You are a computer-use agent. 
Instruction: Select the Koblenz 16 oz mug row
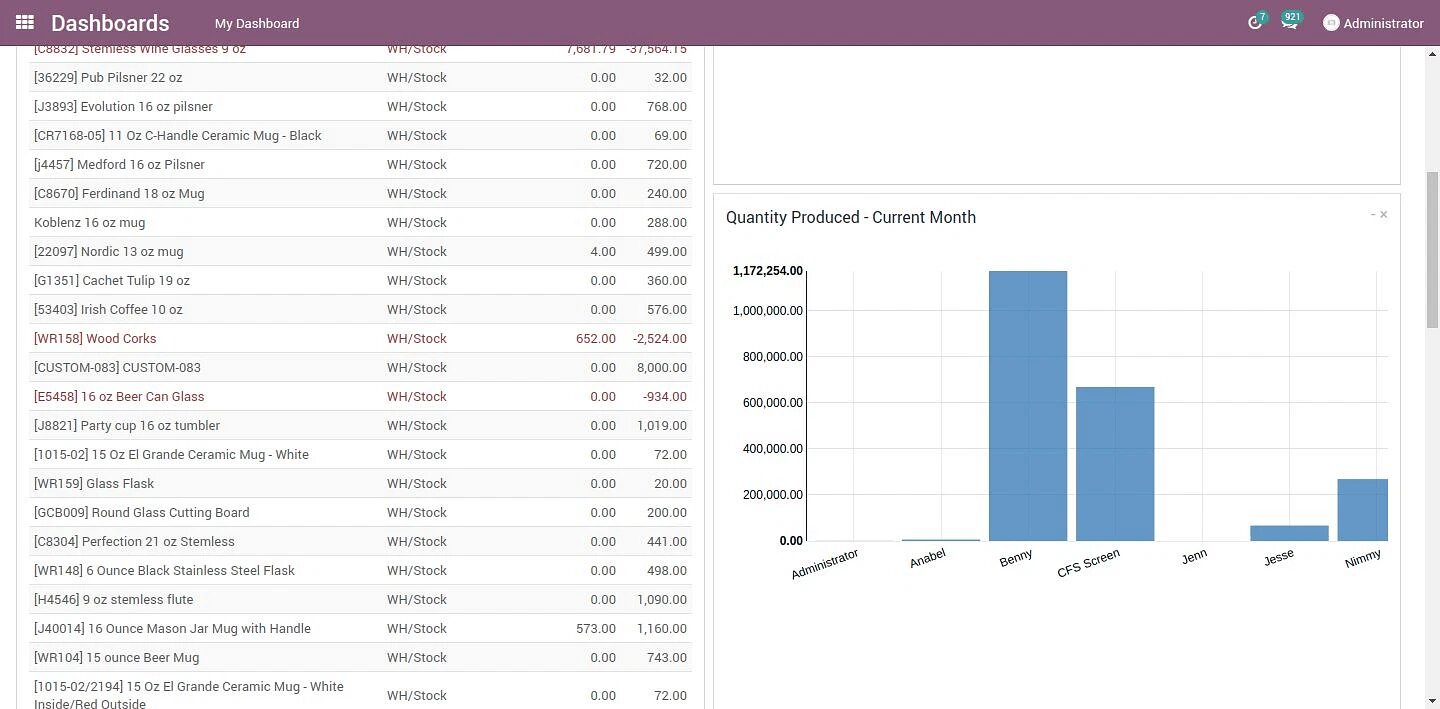tap(89, 223)
